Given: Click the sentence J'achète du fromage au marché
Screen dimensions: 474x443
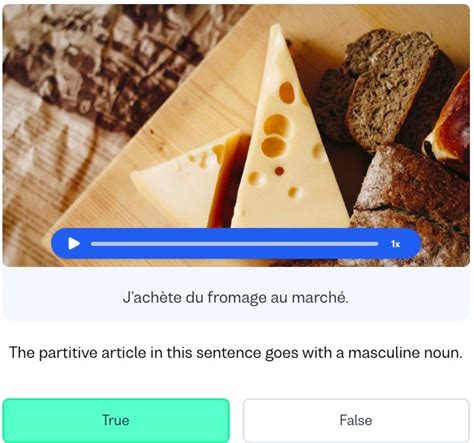Looking at the screenshot, I should (x=236, y=297).
